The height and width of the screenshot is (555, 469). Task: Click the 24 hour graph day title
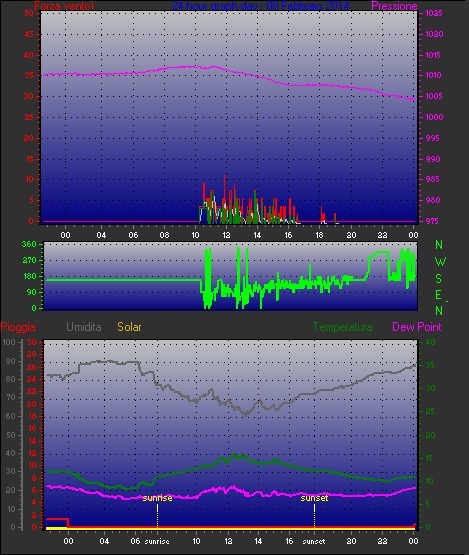pos(261,6)
